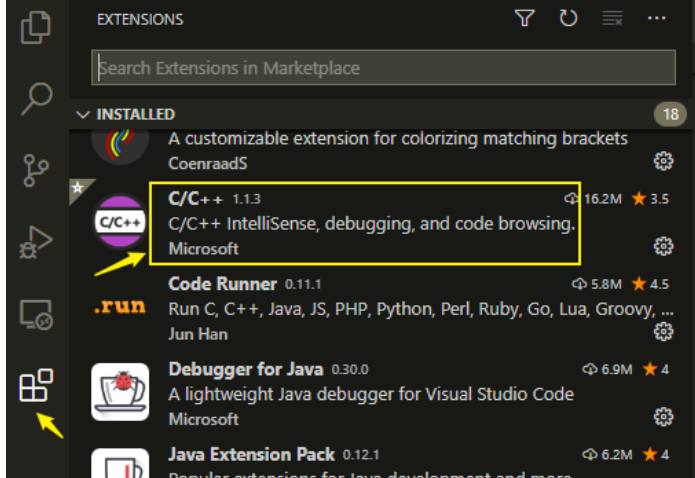Open the Explorer view in activity bar

coord(36,27)
